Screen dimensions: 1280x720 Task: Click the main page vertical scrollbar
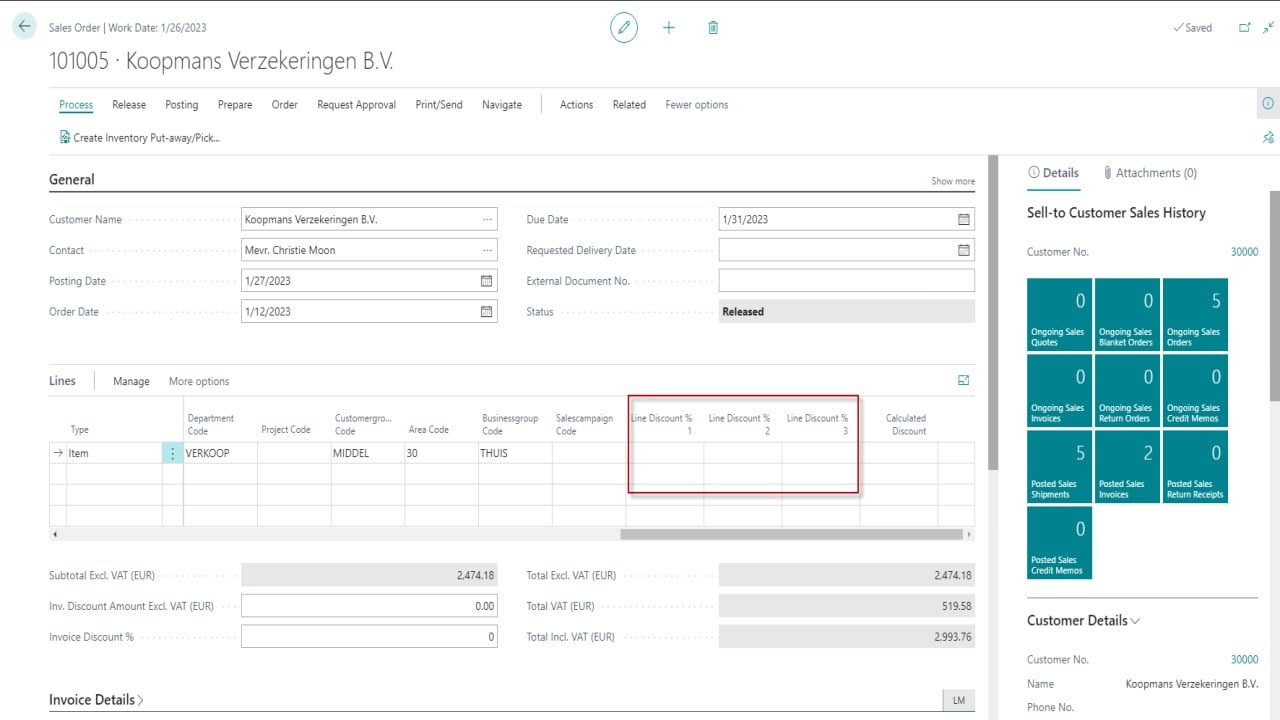991,312
